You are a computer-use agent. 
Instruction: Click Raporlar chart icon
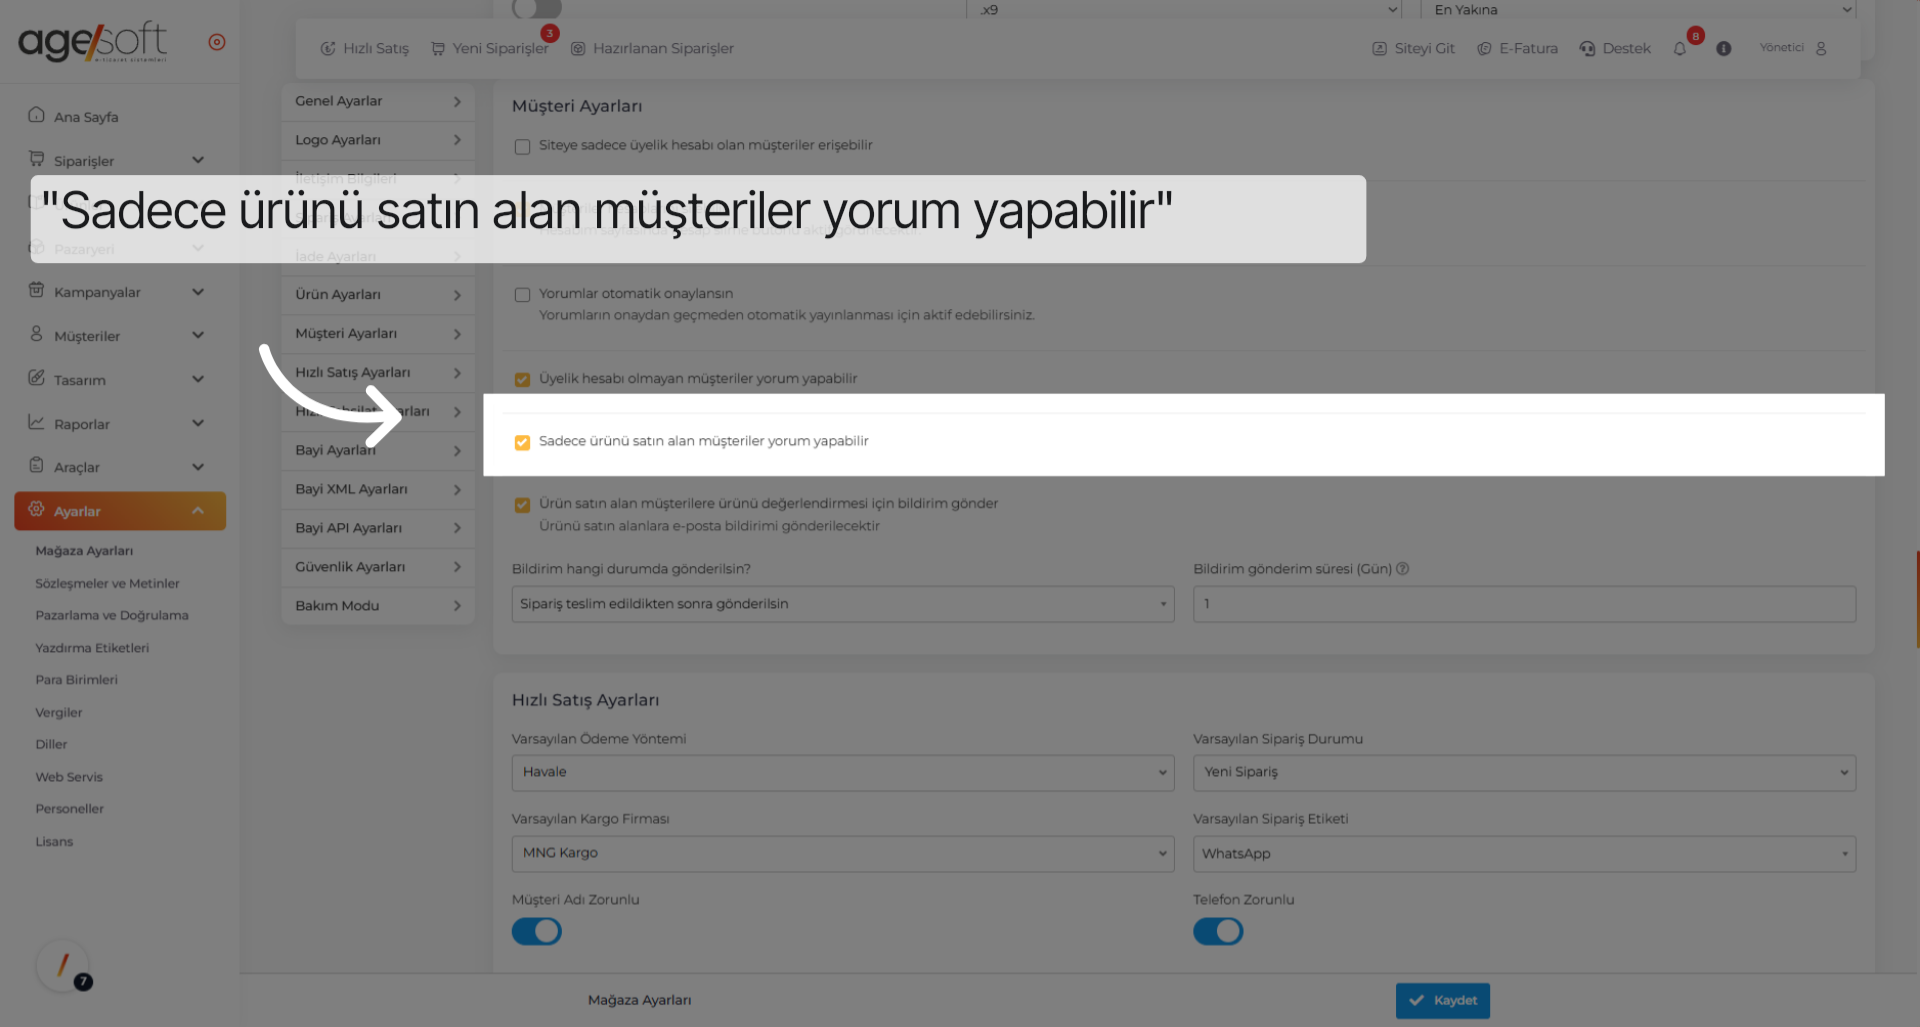[37, 422]
